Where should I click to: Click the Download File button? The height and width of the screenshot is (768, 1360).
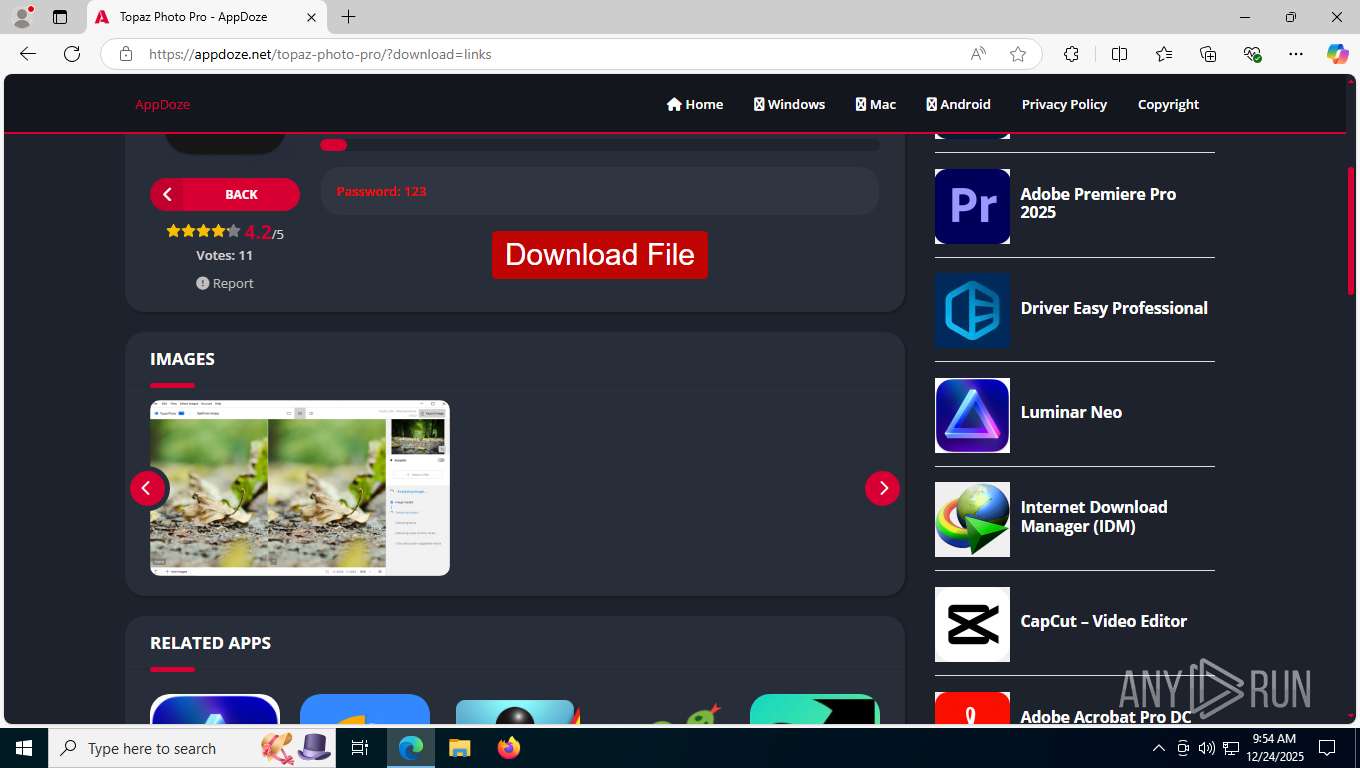click(x=600, y=255)
